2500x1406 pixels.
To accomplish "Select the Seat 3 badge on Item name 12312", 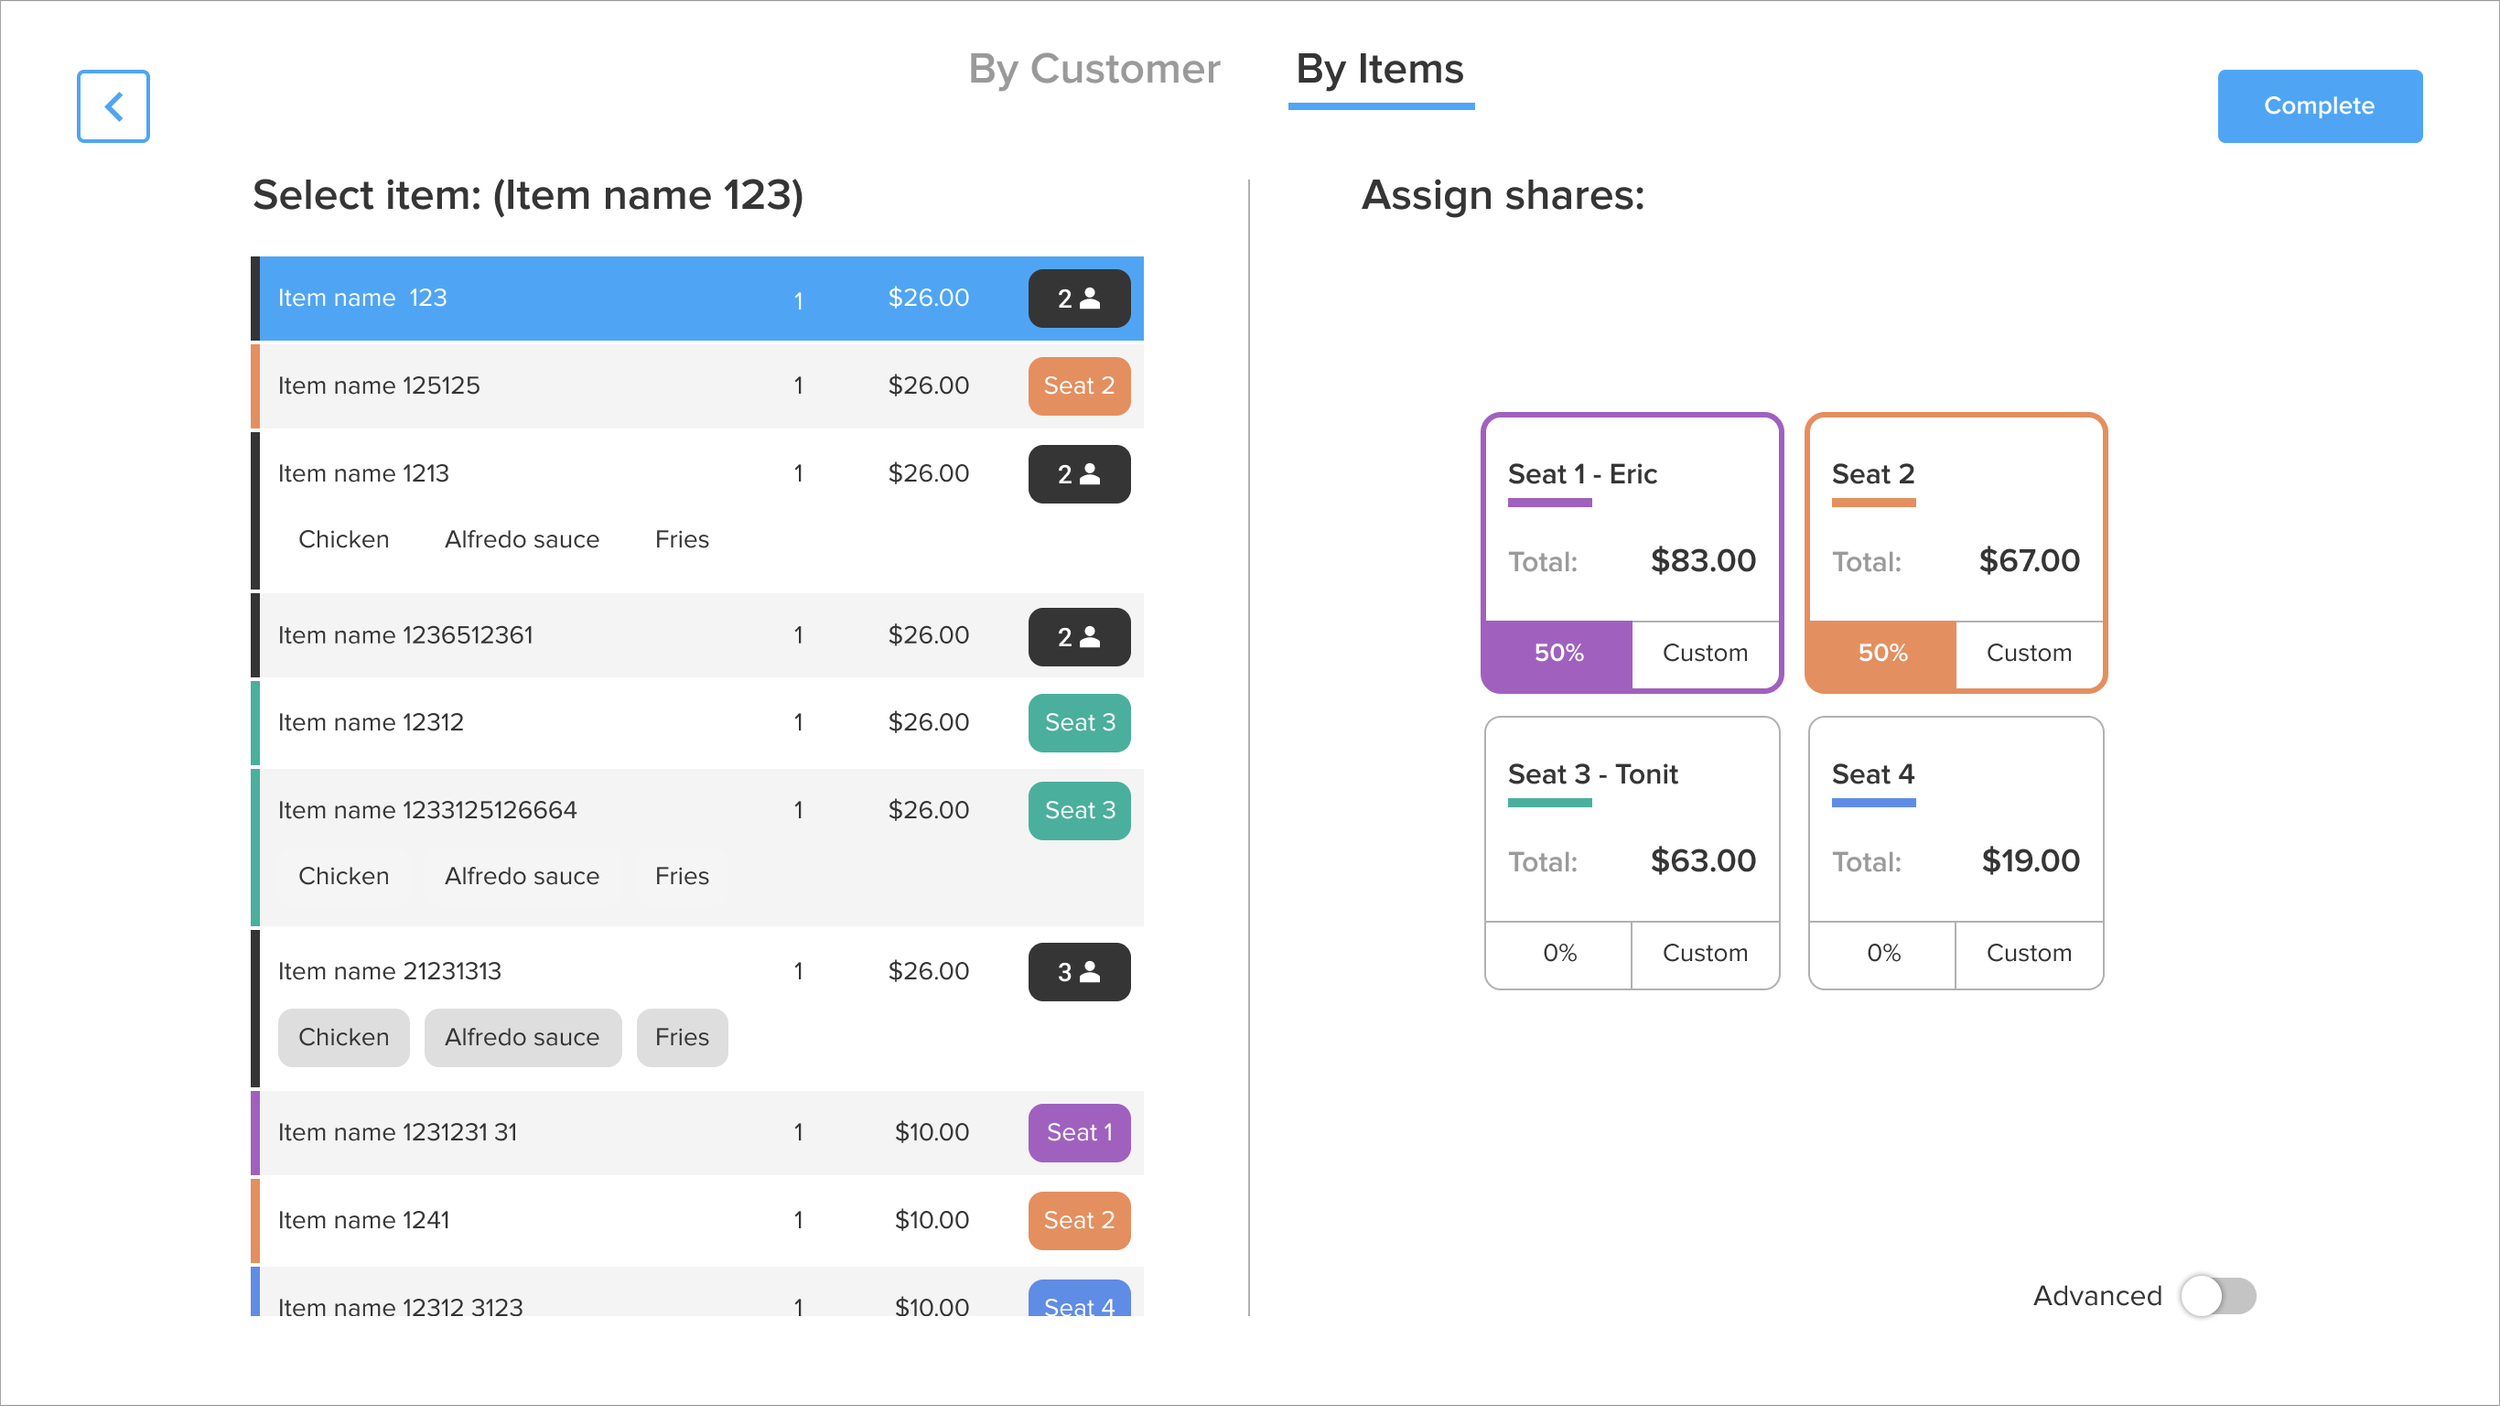I will coord(1079,722).
